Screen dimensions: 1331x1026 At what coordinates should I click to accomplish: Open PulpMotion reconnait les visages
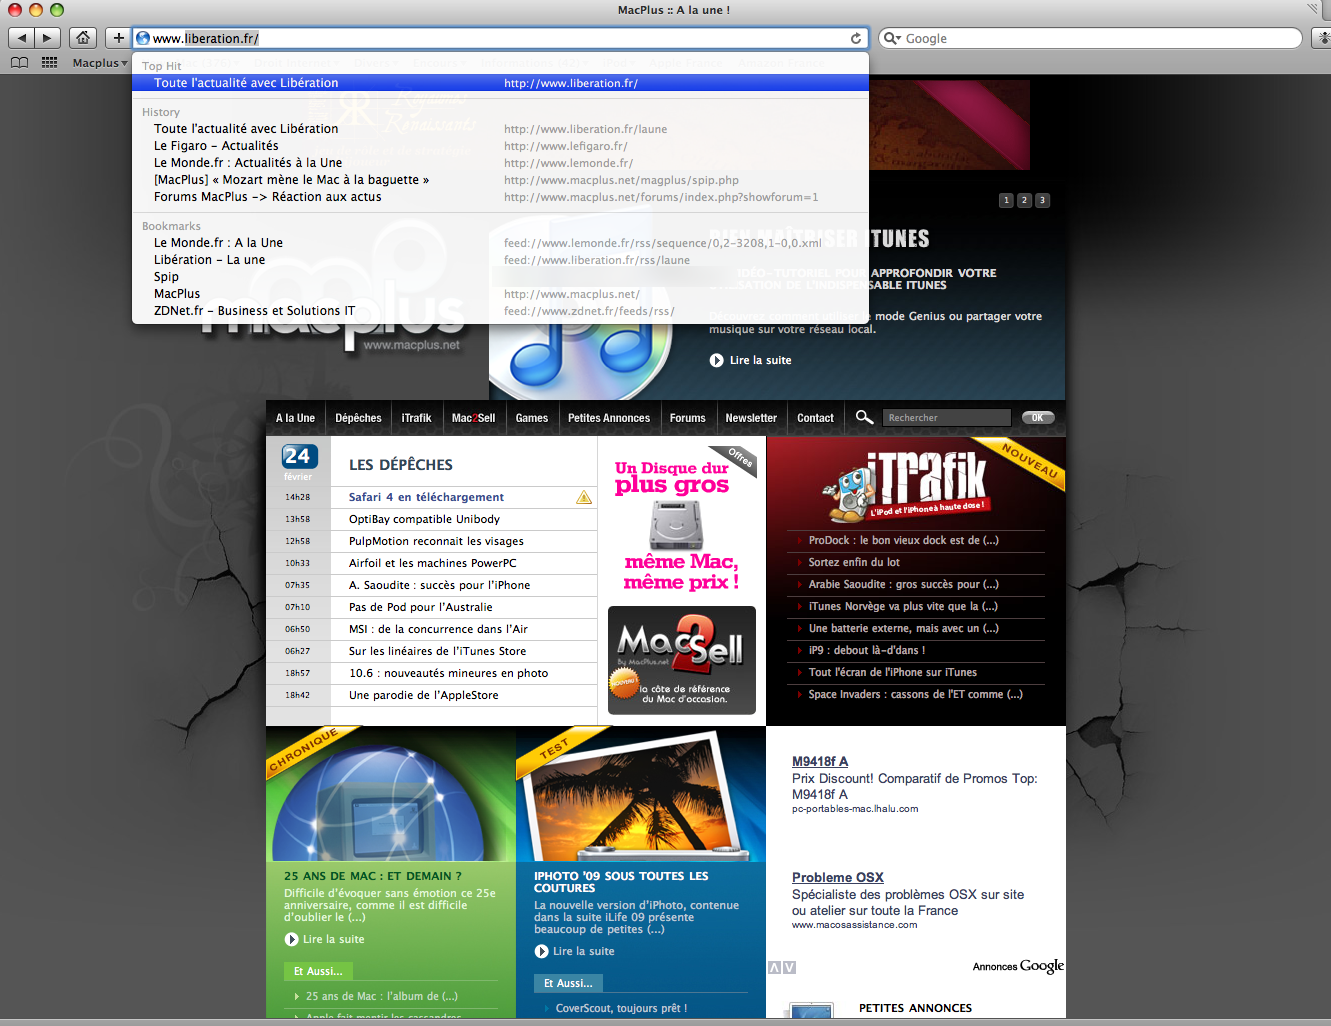click(436, 541)
